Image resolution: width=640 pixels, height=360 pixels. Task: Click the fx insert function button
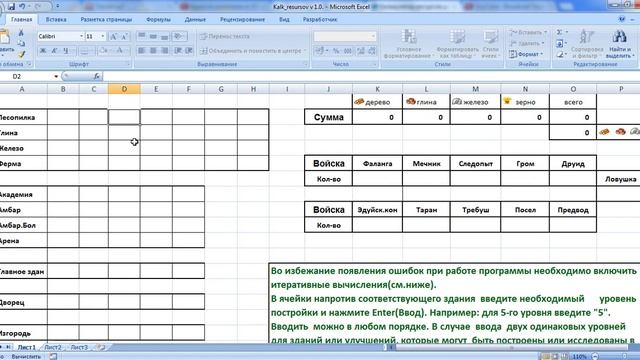[x=96, y=76]
